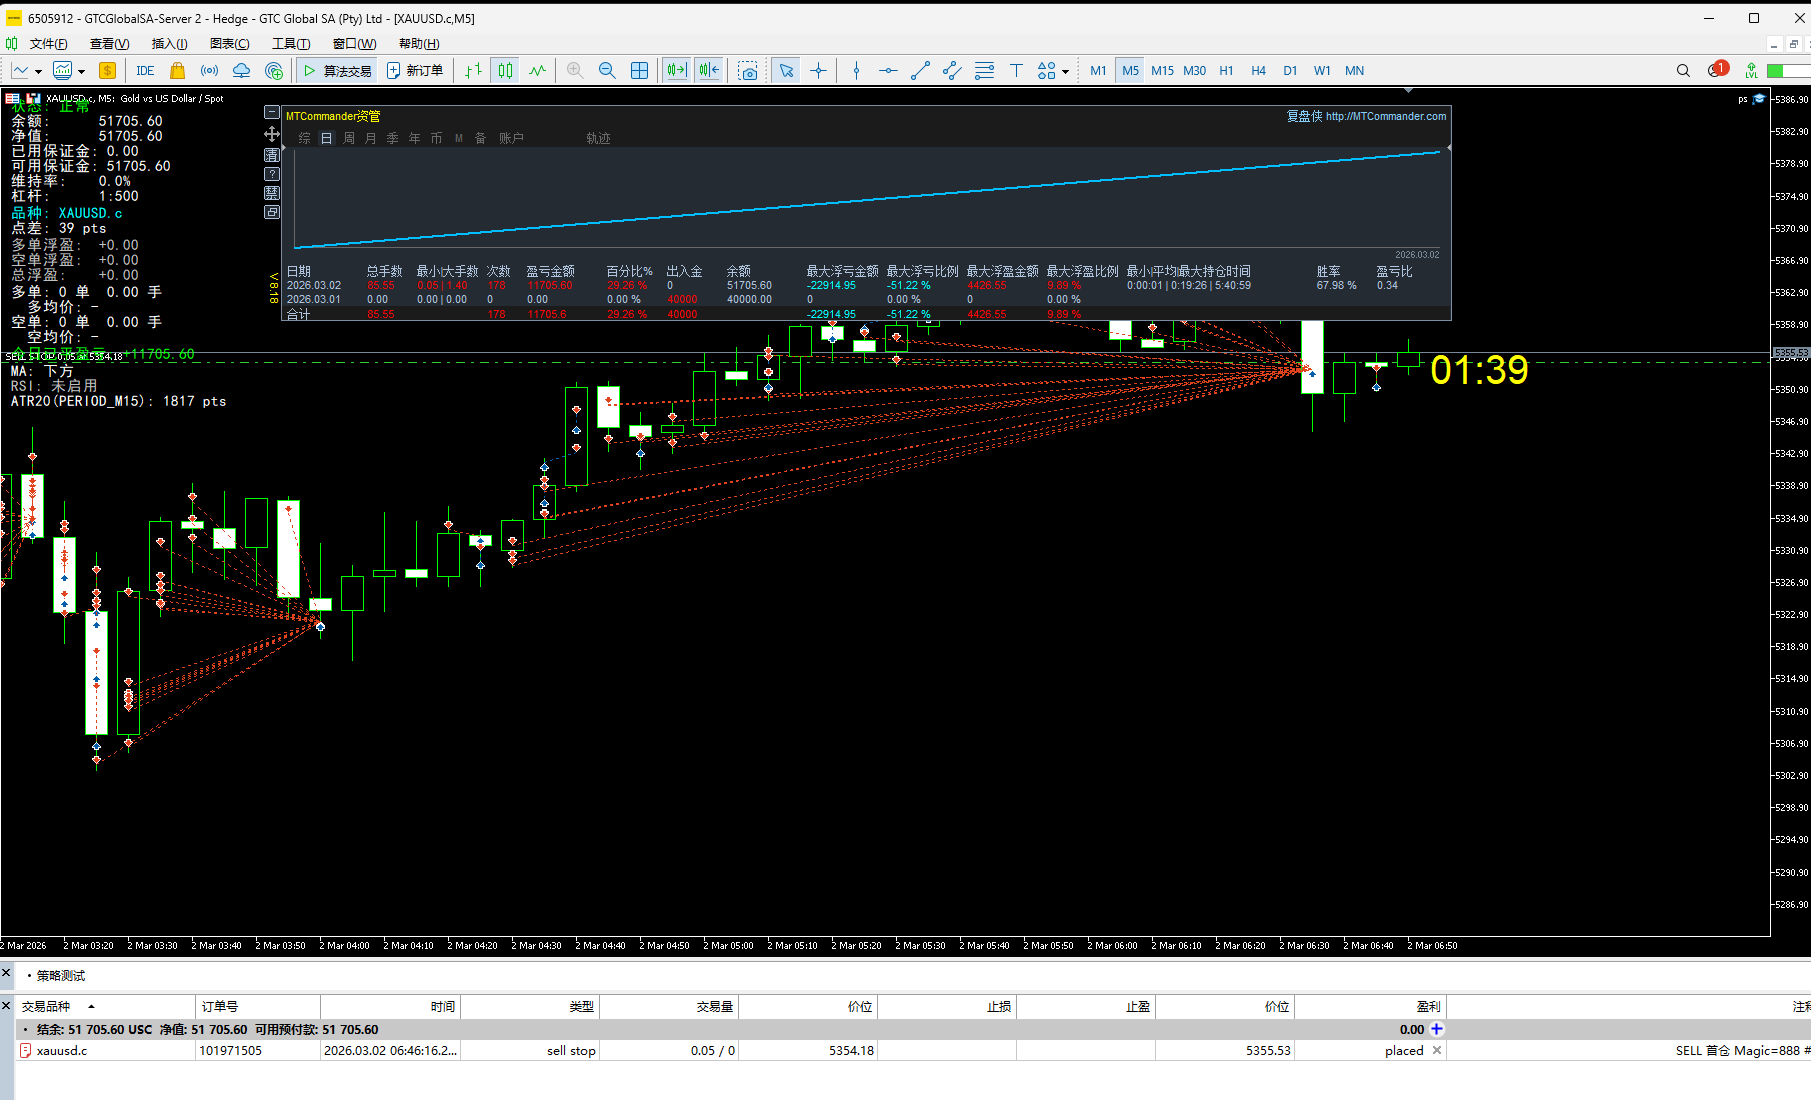1811x1100 pixels.
Task: Switch to 账户 account tab in MTCommander
Action: (x=511, y=138)
